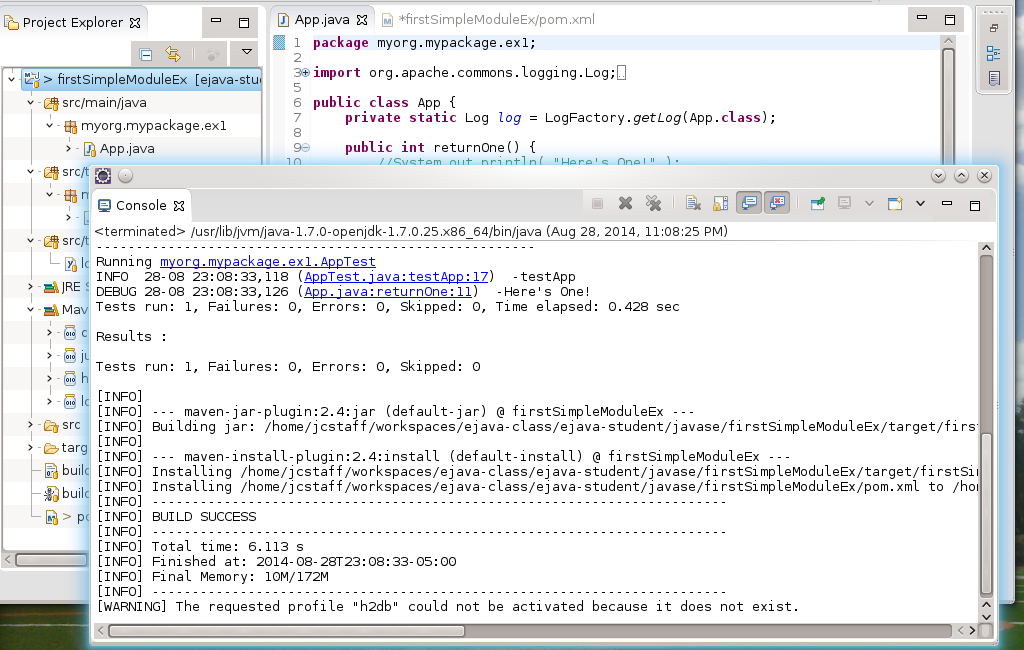The image size is (1024, 650).
Task: Open the Open Console dropdown arrow
Action: click(920, 203)
